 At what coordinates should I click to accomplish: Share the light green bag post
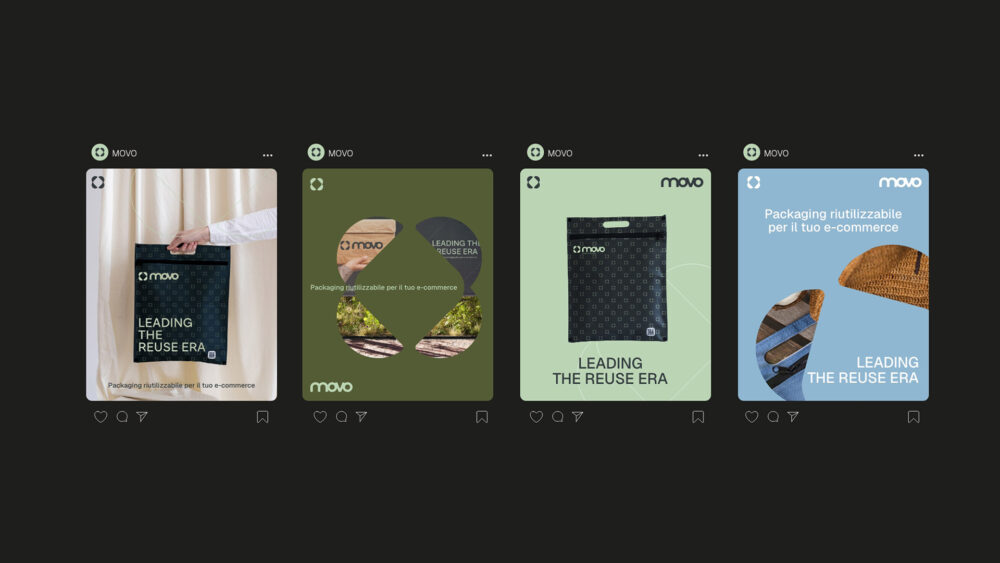pyautogui.click(x=578, y=416)
